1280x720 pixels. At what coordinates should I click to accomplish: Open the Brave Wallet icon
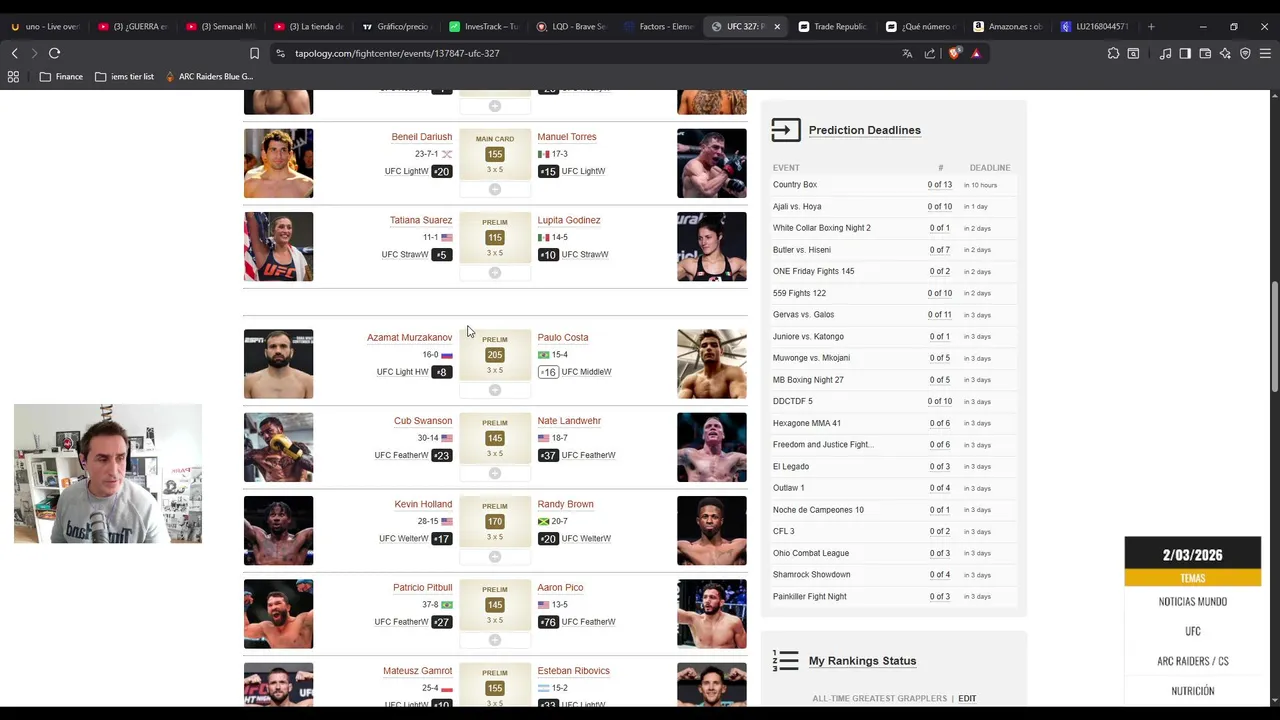point(1205,53)
